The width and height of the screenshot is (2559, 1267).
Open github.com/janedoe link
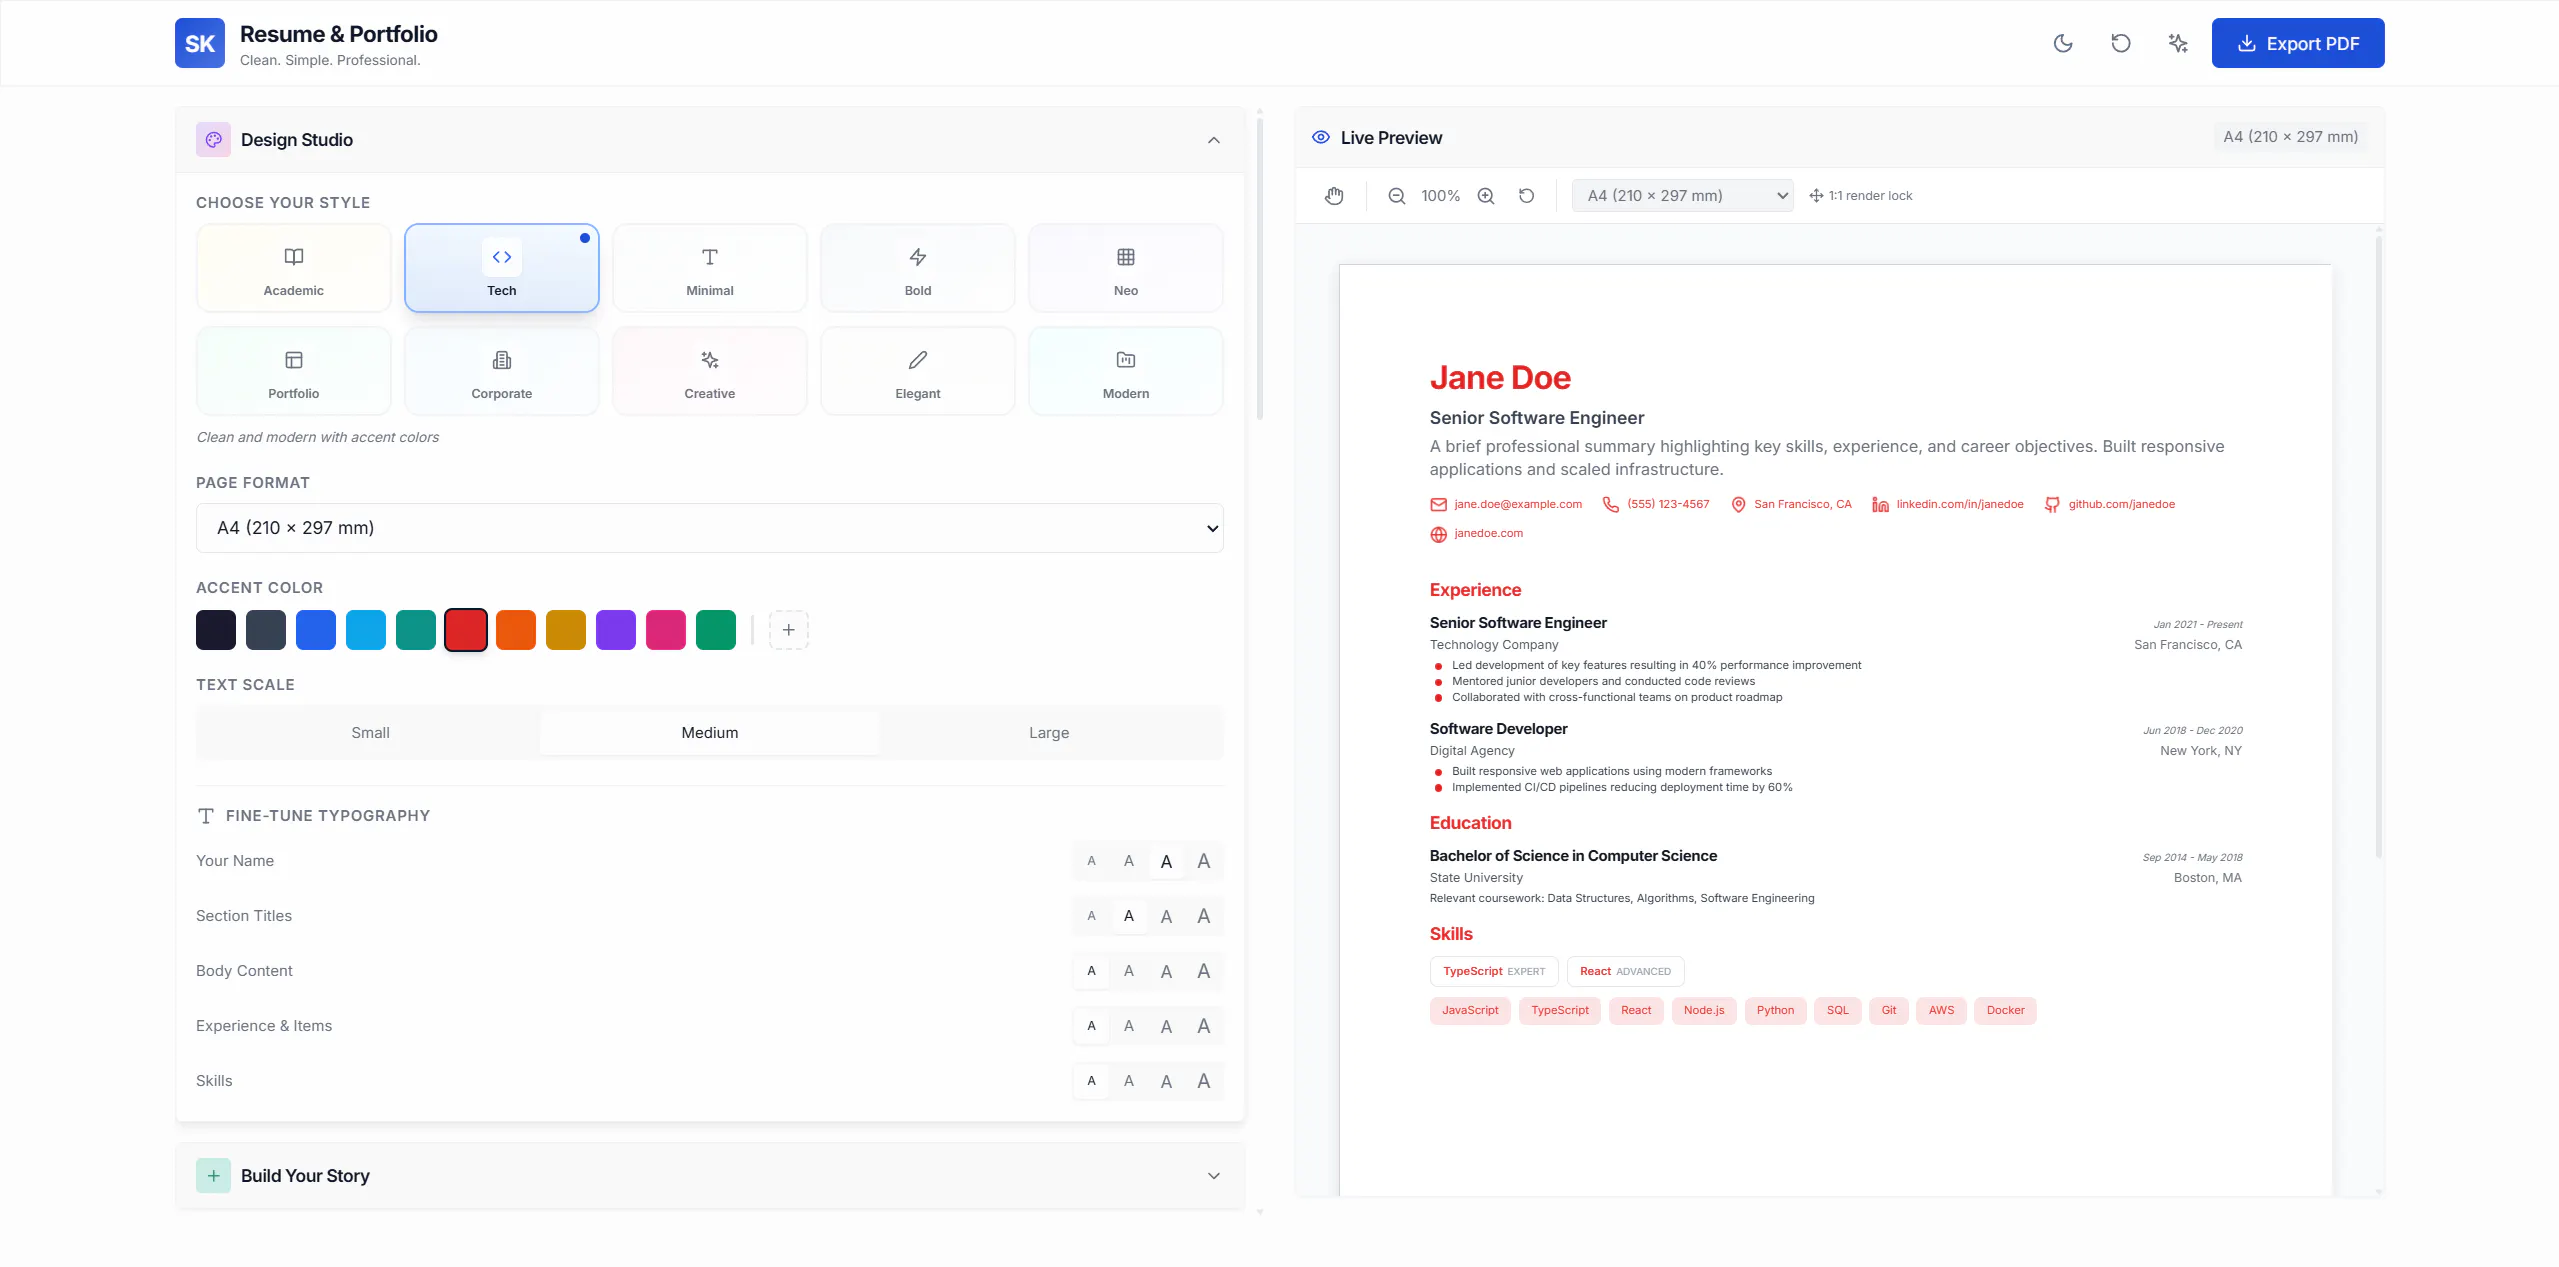coord(2121,504)
